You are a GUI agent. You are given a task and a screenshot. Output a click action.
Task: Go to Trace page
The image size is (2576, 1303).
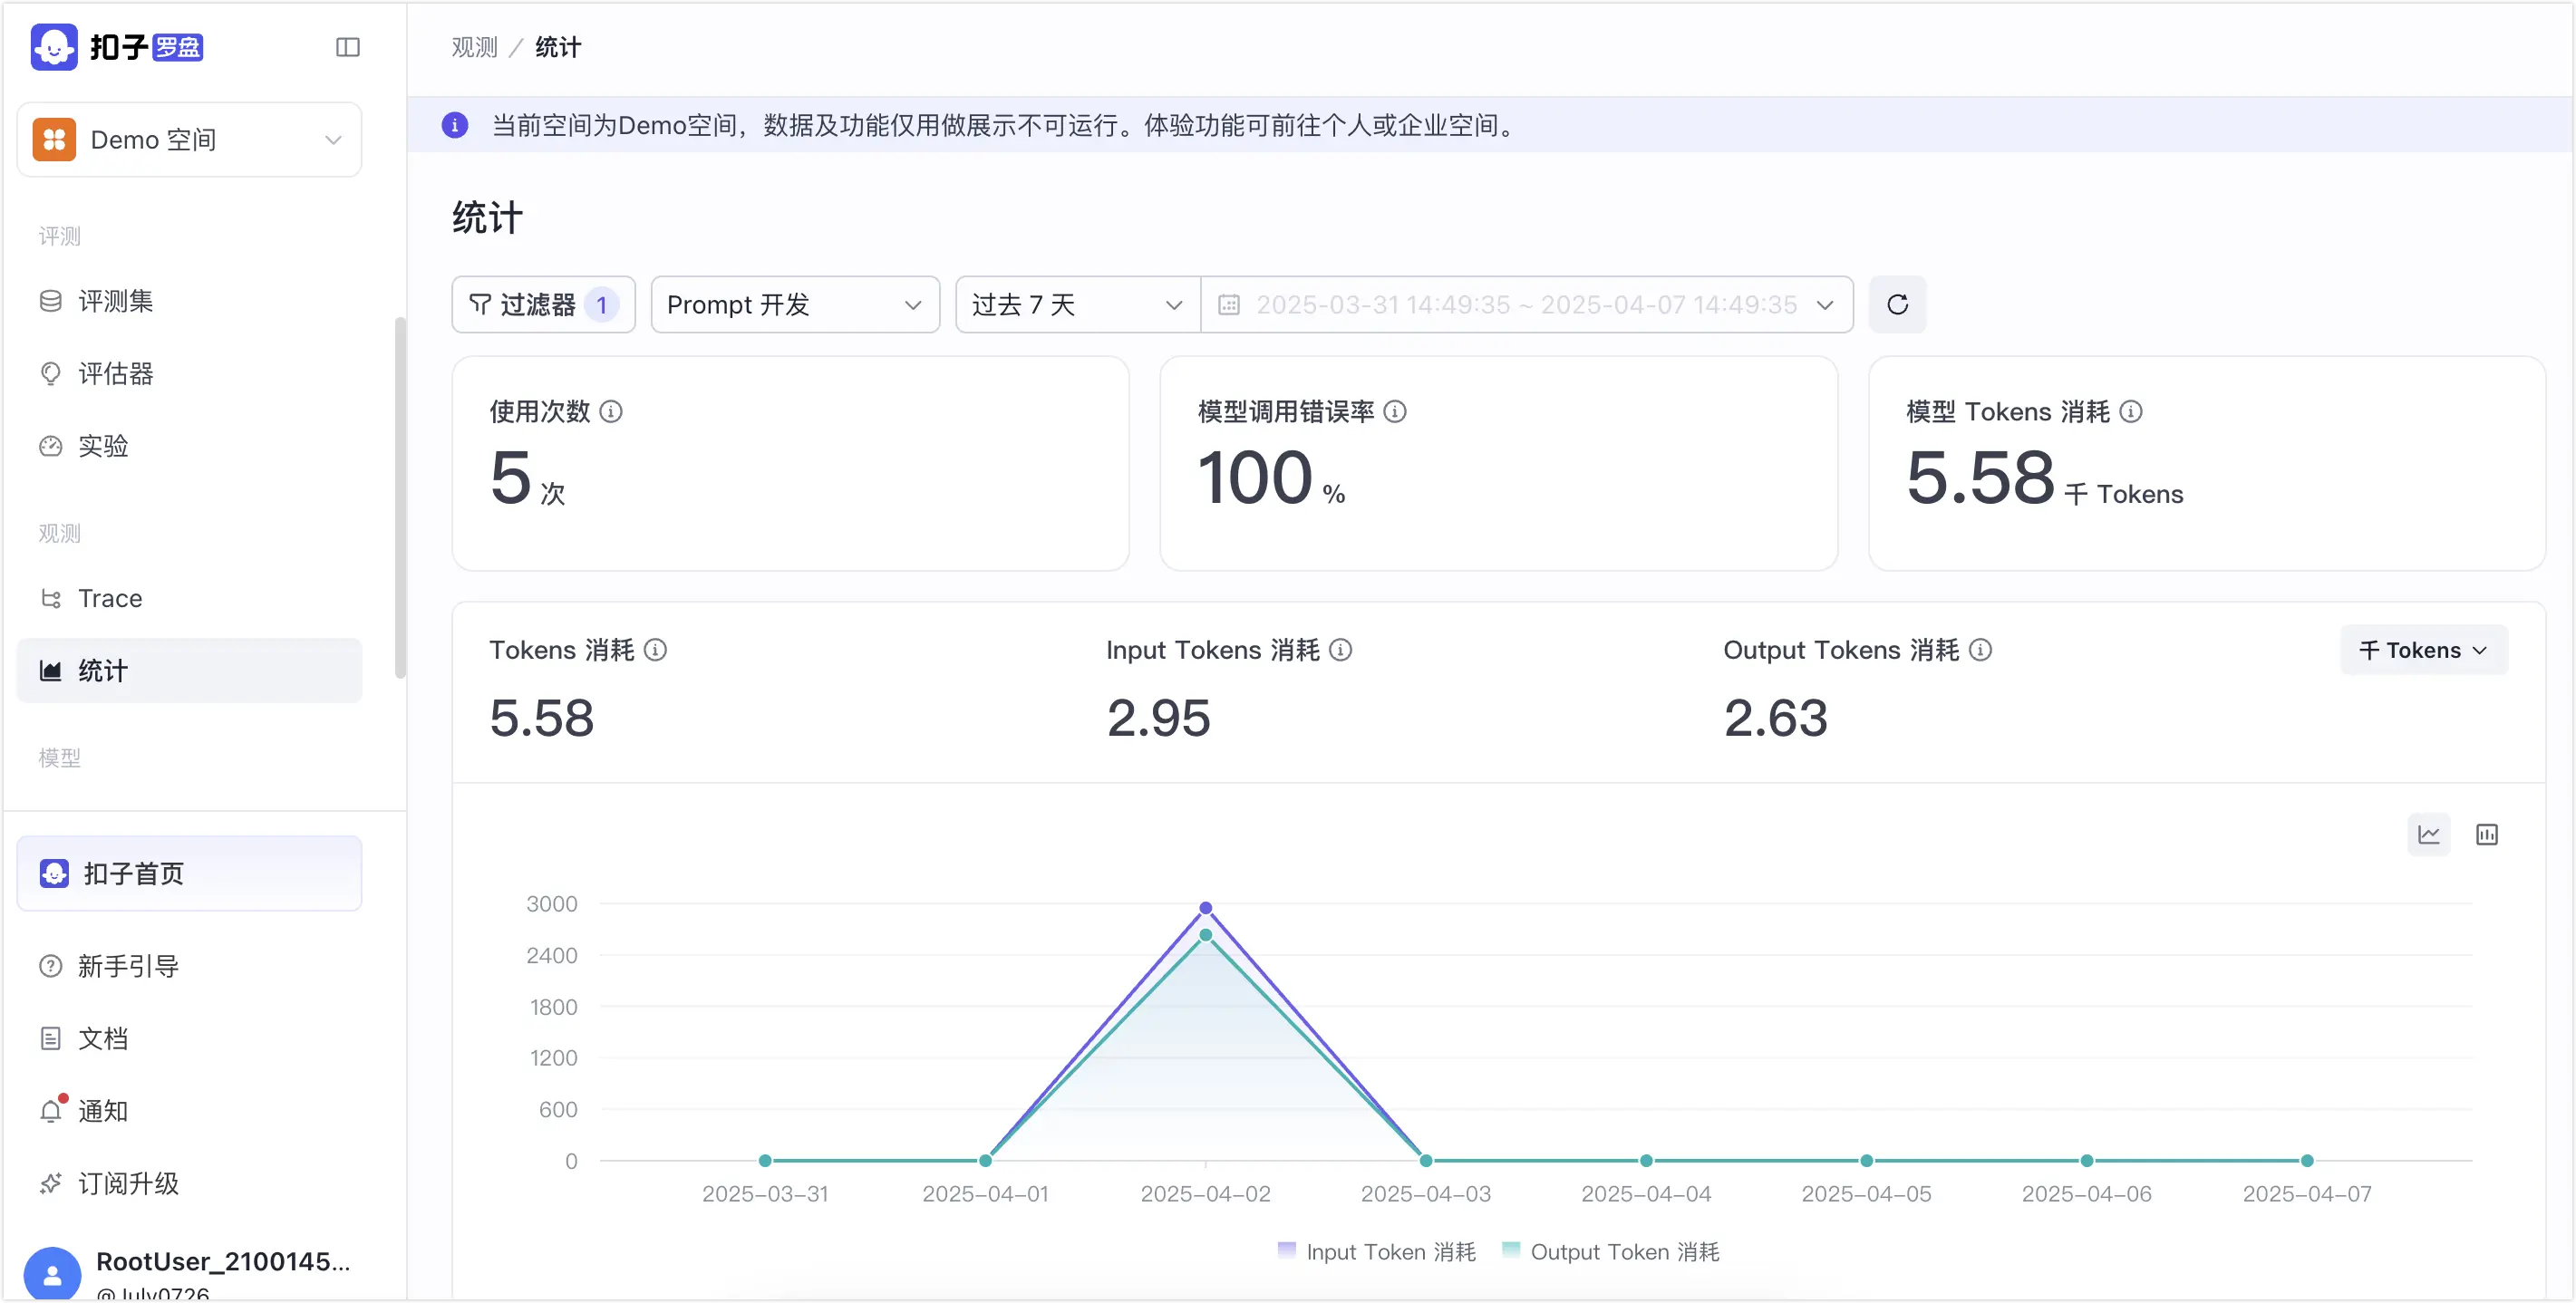point(189,598)
